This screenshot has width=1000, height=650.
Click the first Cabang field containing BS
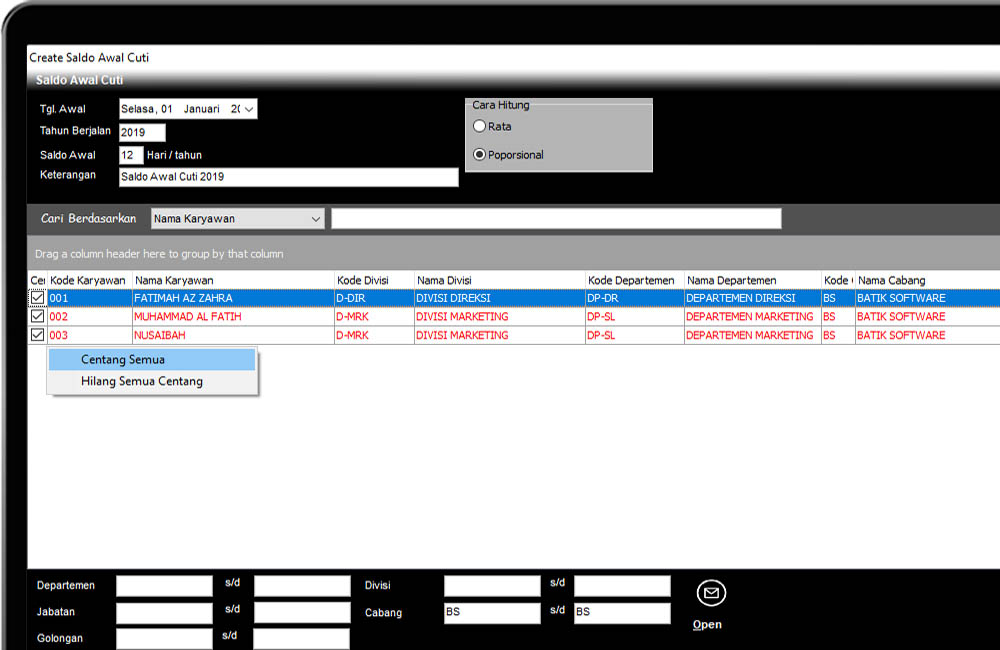tap(491, 612)
